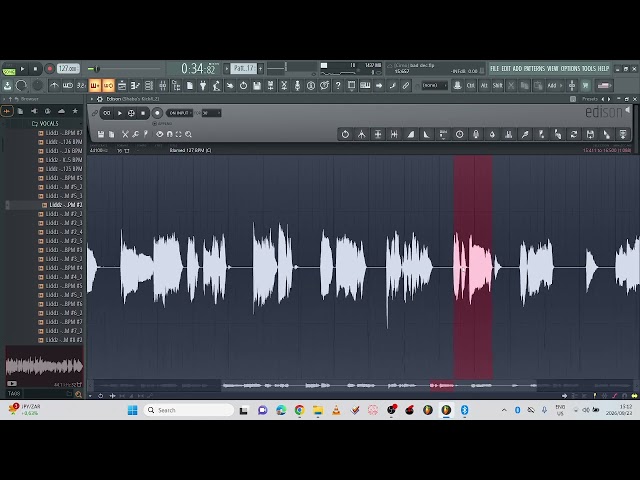Arm the main transport Record button

point(49,69)
